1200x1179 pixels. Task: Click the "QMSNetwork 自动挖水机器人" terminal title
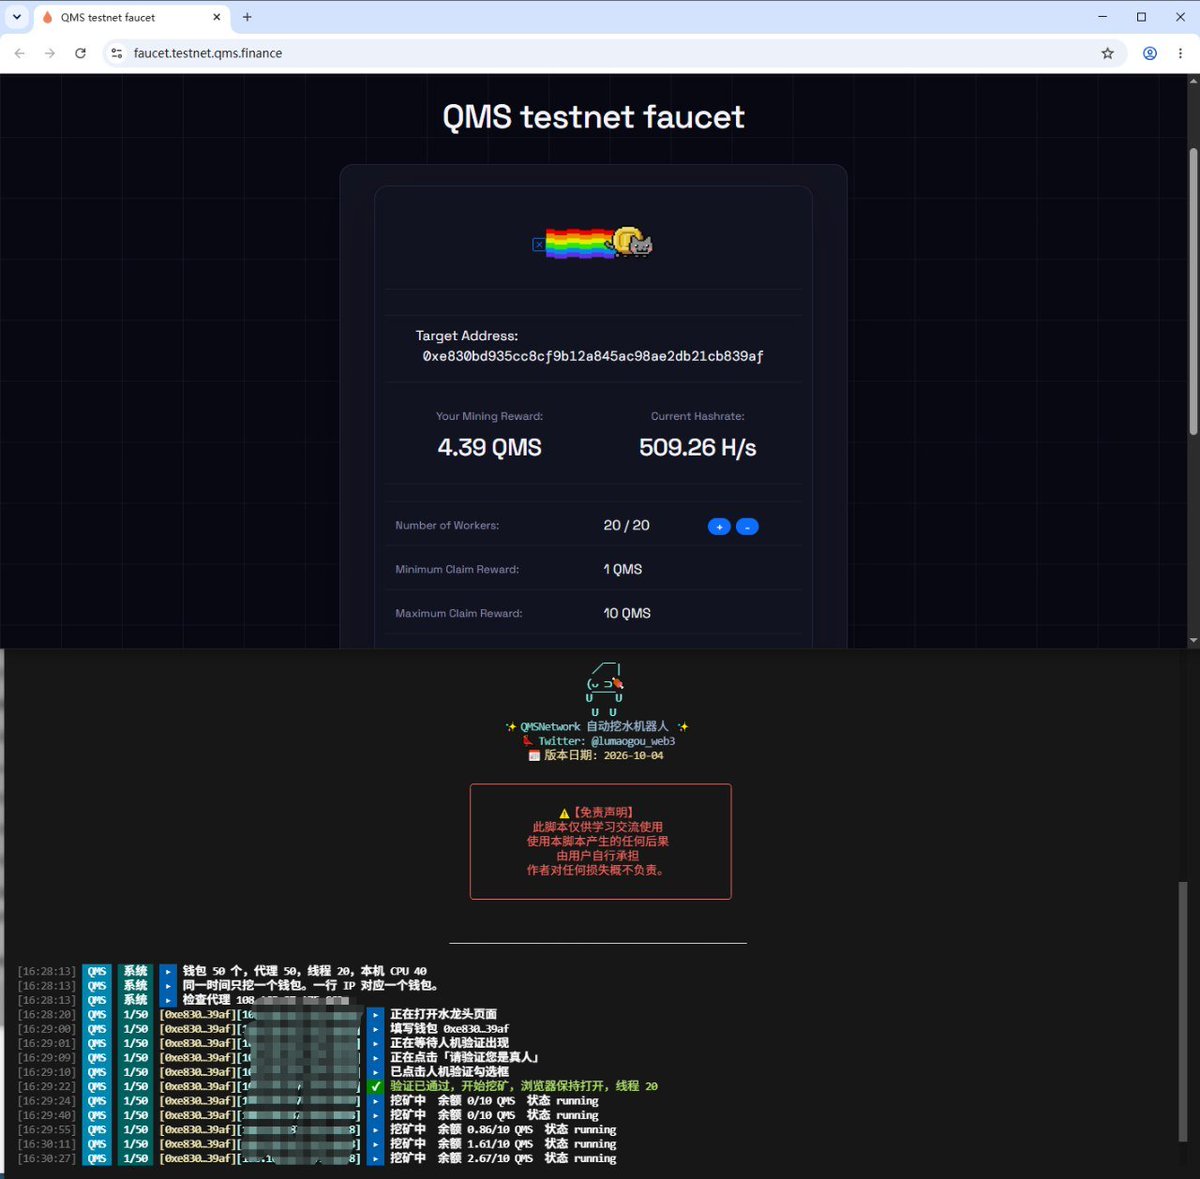[594, 726]
